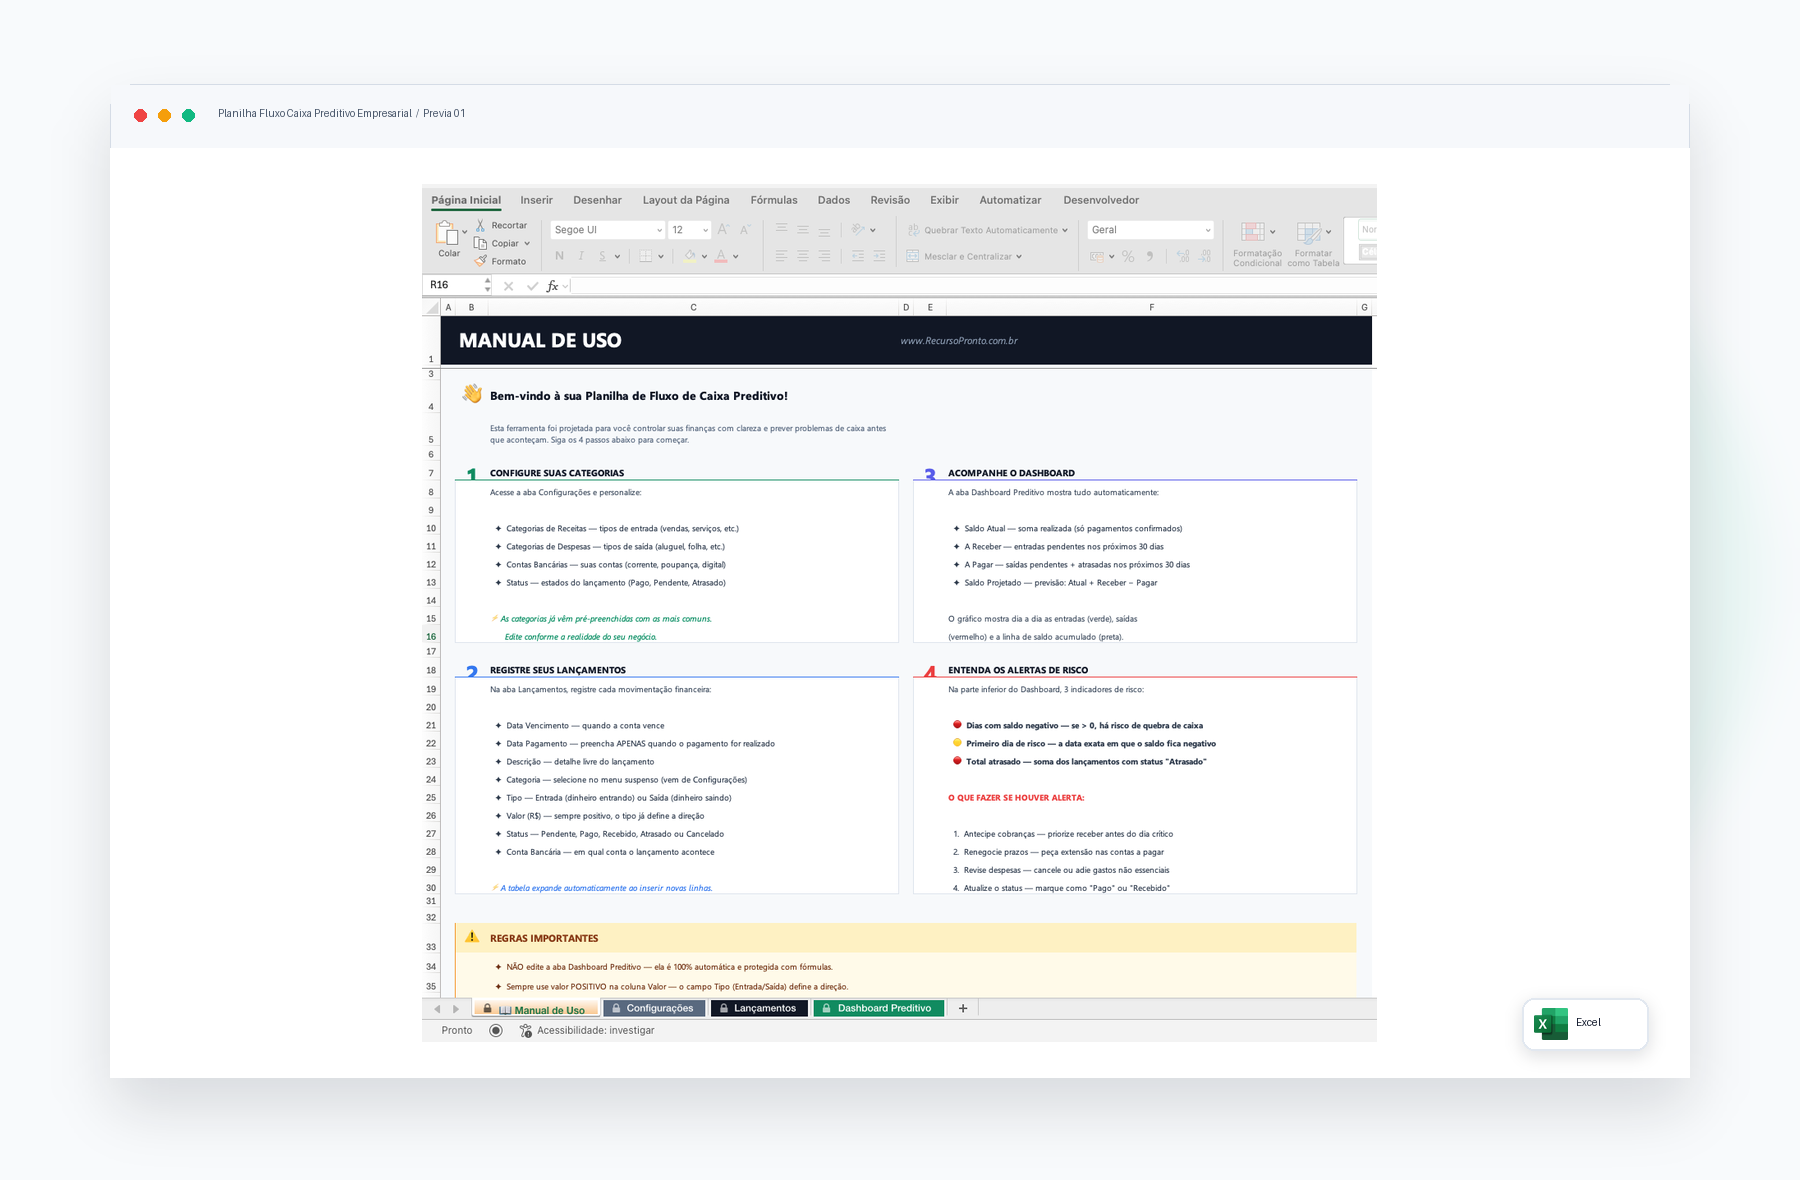Switch to the Dashboard Preditivo sheet
Viewport: 1800px width, 1180px height.
tap(878, 1008)
